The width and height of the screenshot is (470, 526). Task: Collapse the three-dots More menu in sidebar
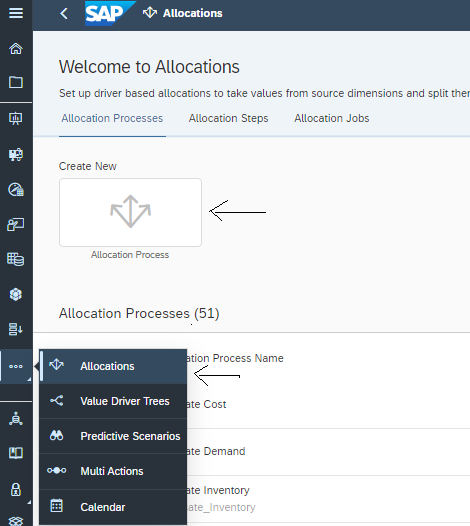[x=16, y=366]
